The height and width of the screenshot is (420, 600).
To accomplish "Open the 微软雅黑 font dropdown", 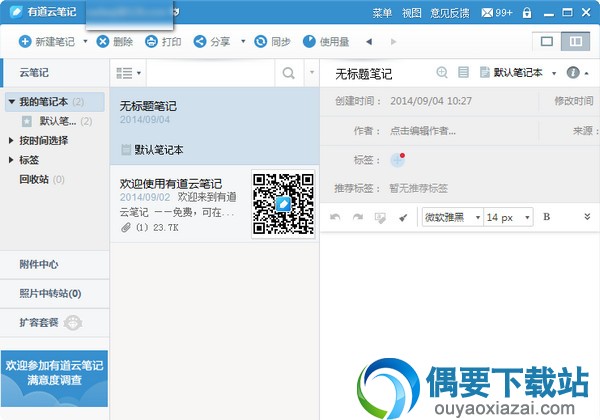I will 453,217.
